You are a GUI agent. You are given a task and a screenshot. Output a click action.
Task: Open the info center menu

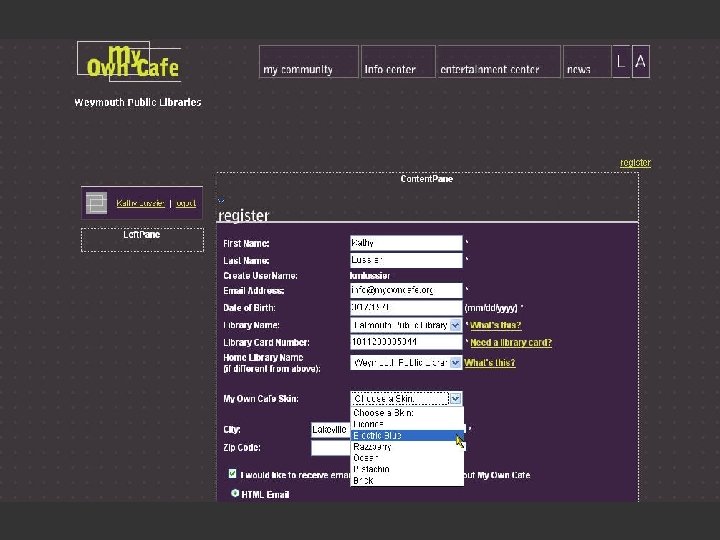pos(398,62)
